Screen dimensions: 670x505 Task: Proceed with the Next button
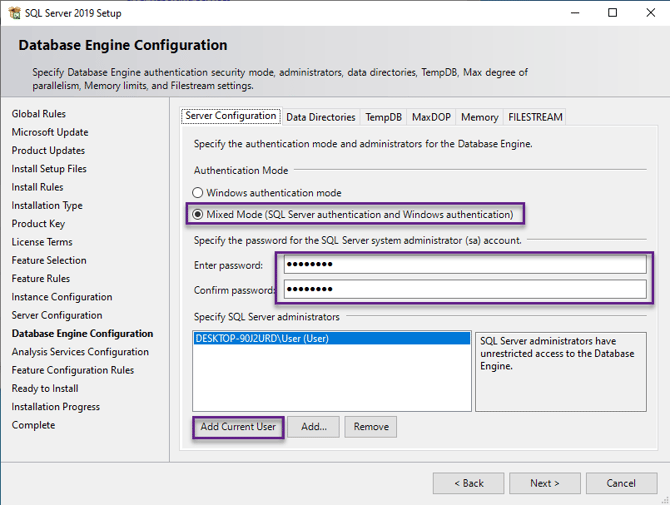[544, 483]
